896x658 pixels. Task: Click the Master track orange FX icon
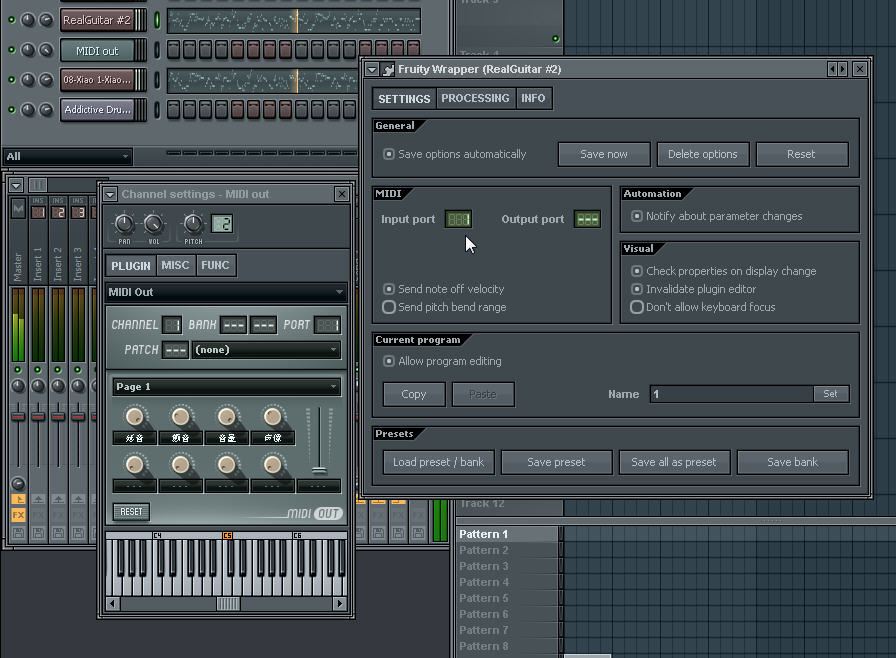[18, 515]
